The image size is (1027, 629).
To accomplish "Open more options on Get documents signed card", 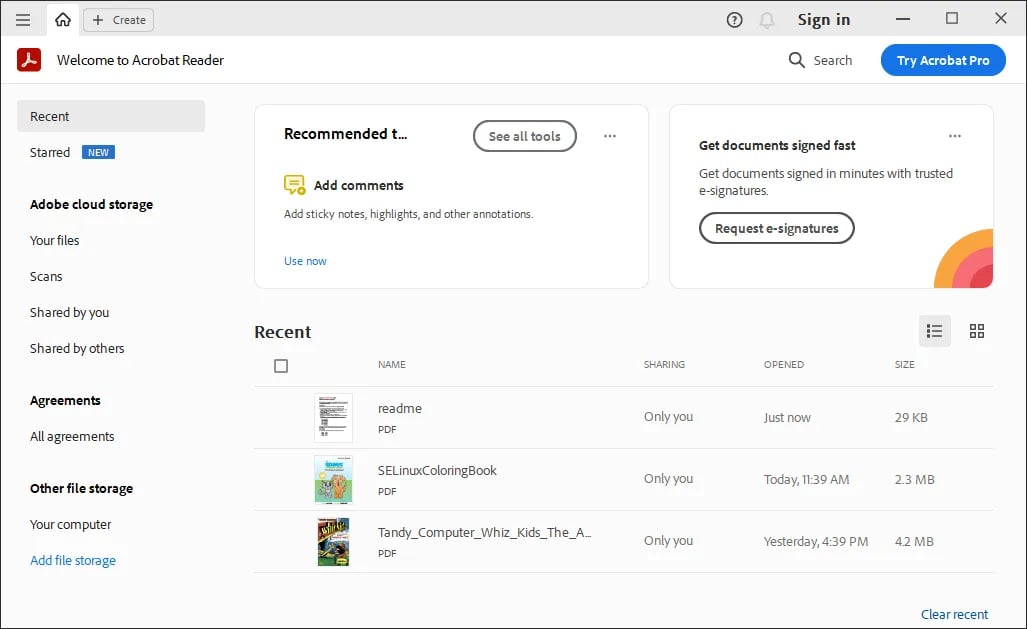I will pyautogui.click(x=955, y=136).
